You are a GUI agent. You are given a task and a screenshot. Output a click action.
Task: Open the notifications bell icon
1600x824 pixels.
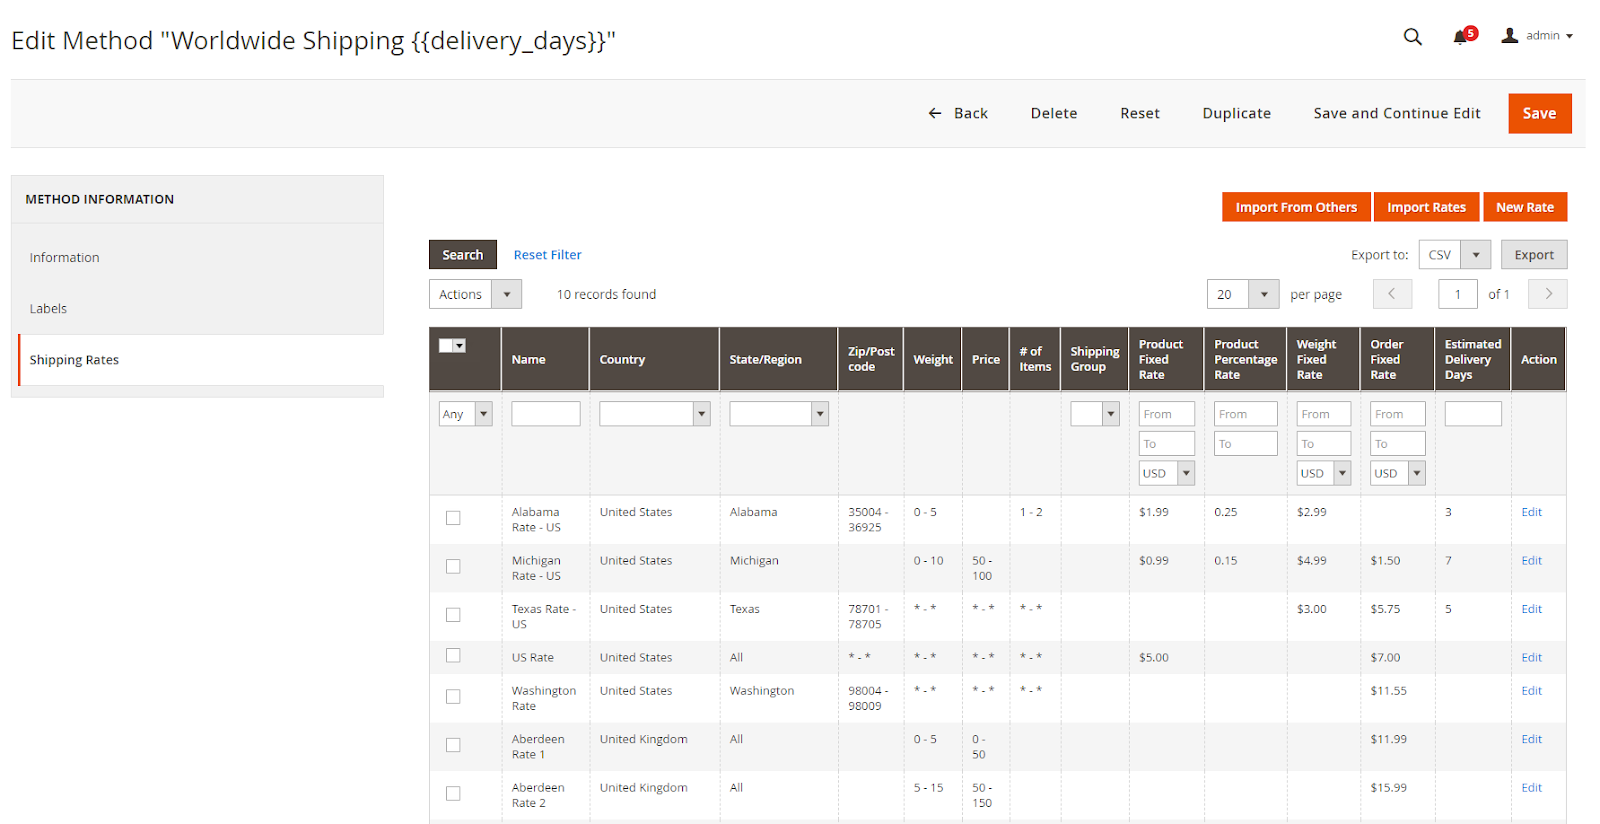click(x=1461, y=37)
